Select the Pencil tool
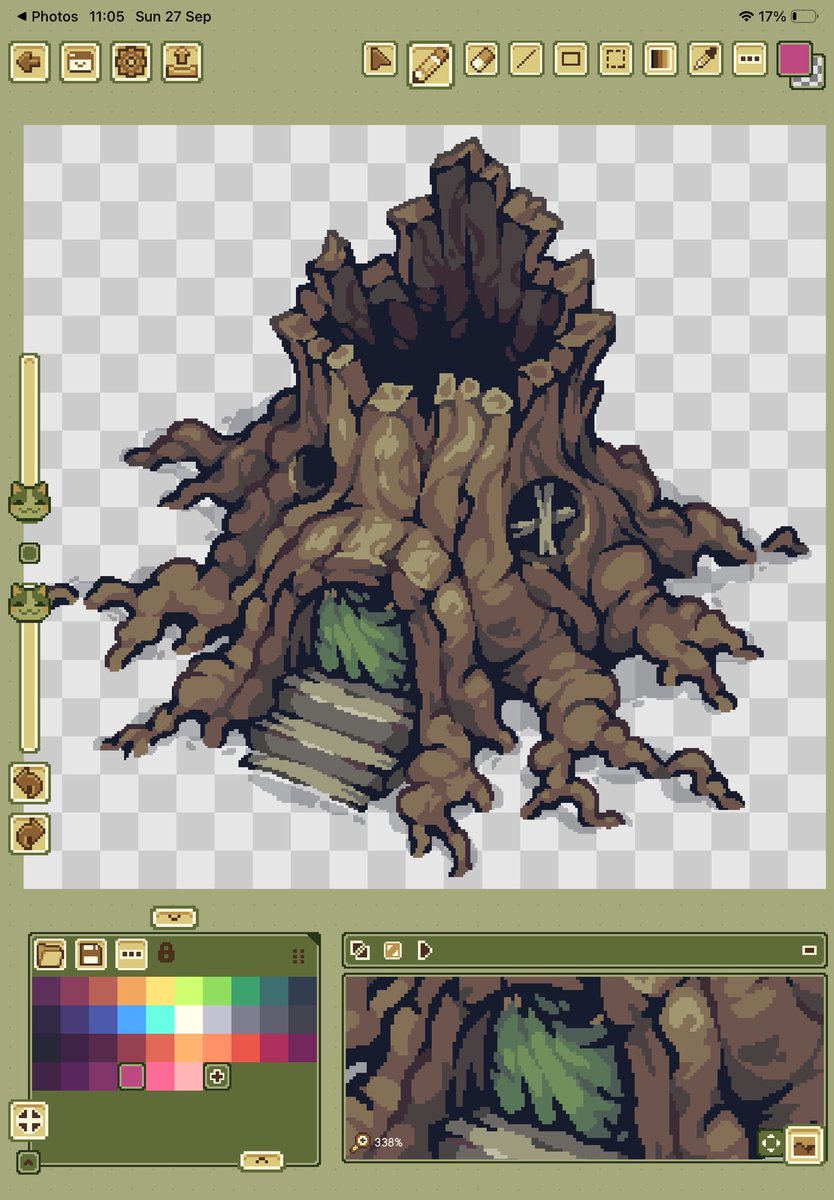The height and width of the screenshot is (1200, 834). 431,64
